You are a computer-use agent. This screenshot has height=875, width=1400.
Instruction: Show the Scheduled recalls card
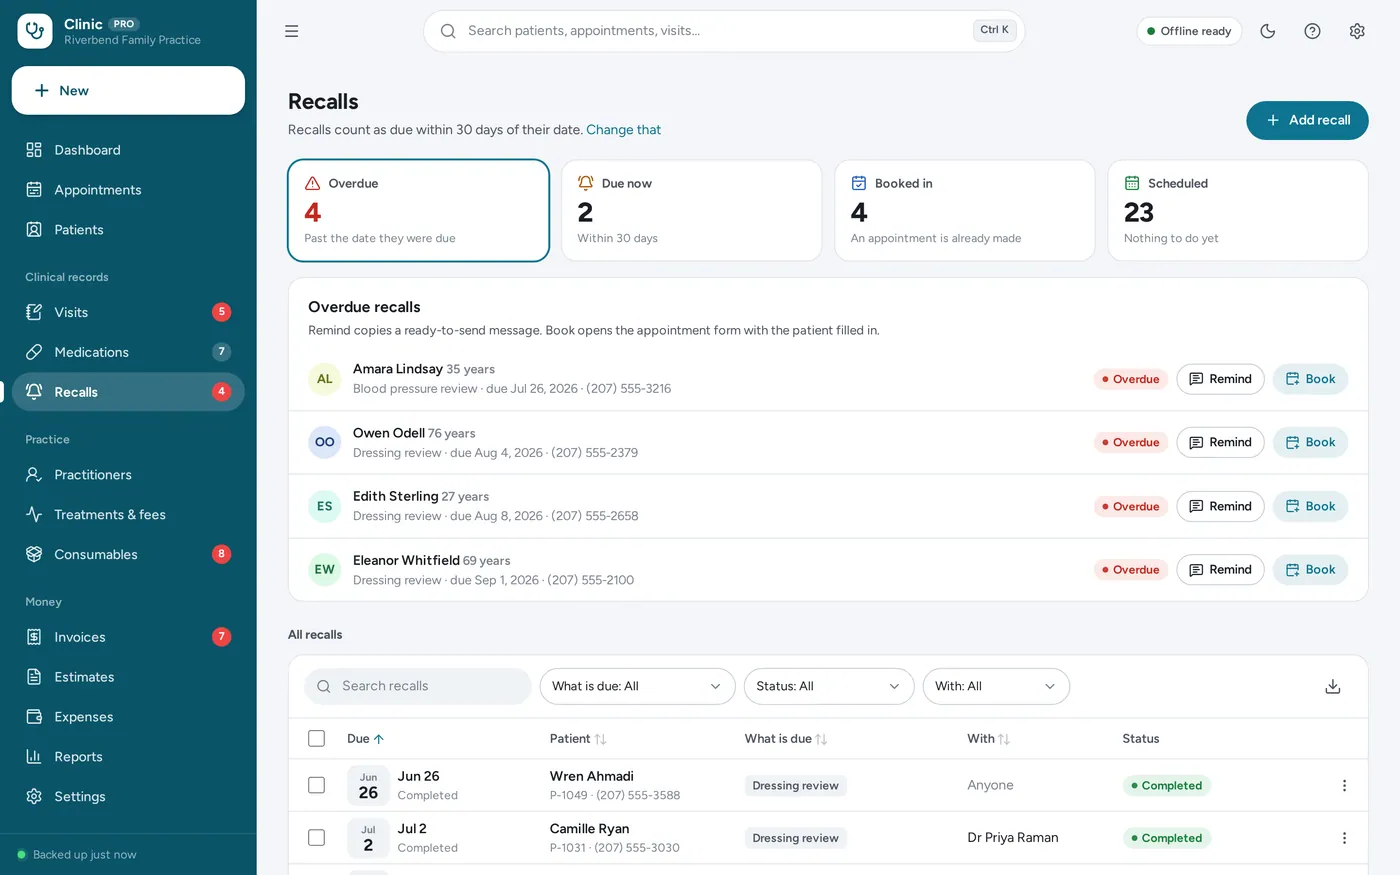(x=1238, y=211)
